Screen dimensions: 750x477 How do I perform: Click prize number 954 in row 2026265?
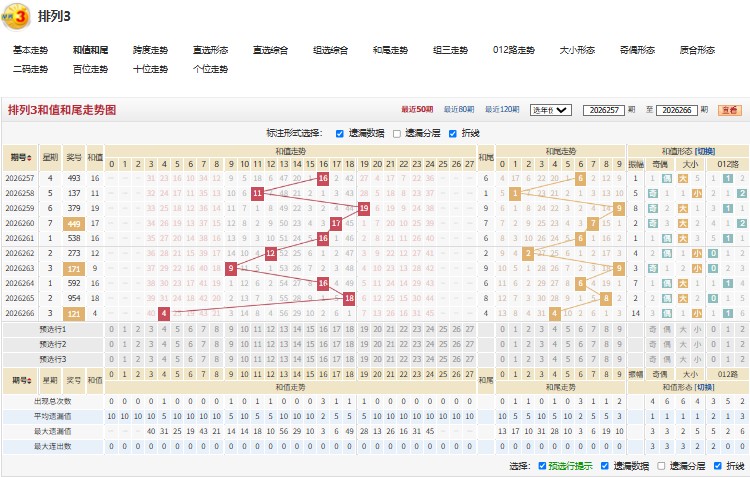pos(74,298)
